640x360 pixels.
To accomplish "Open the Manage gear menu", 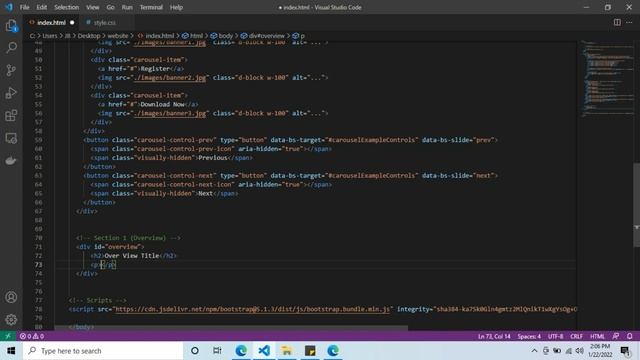I will [11, 320].
